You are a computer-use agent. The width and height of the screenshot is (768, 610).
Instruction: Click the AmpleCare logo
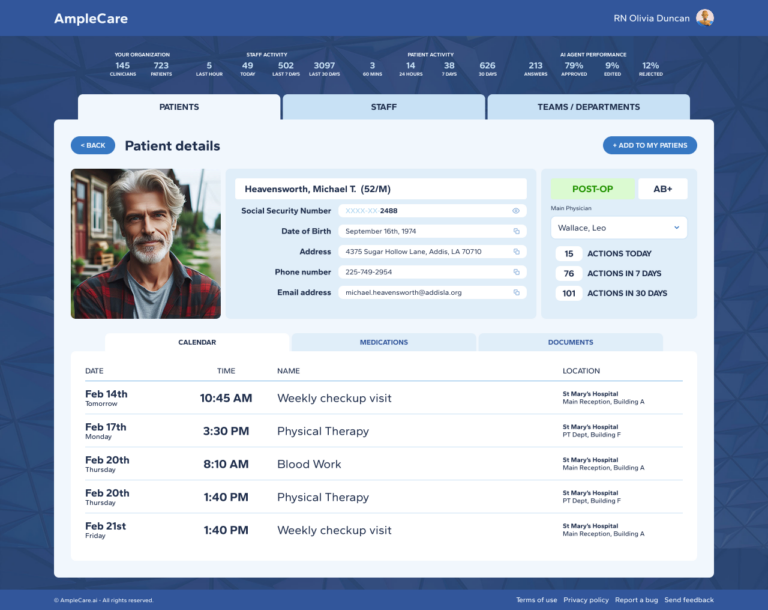(91, 19)
